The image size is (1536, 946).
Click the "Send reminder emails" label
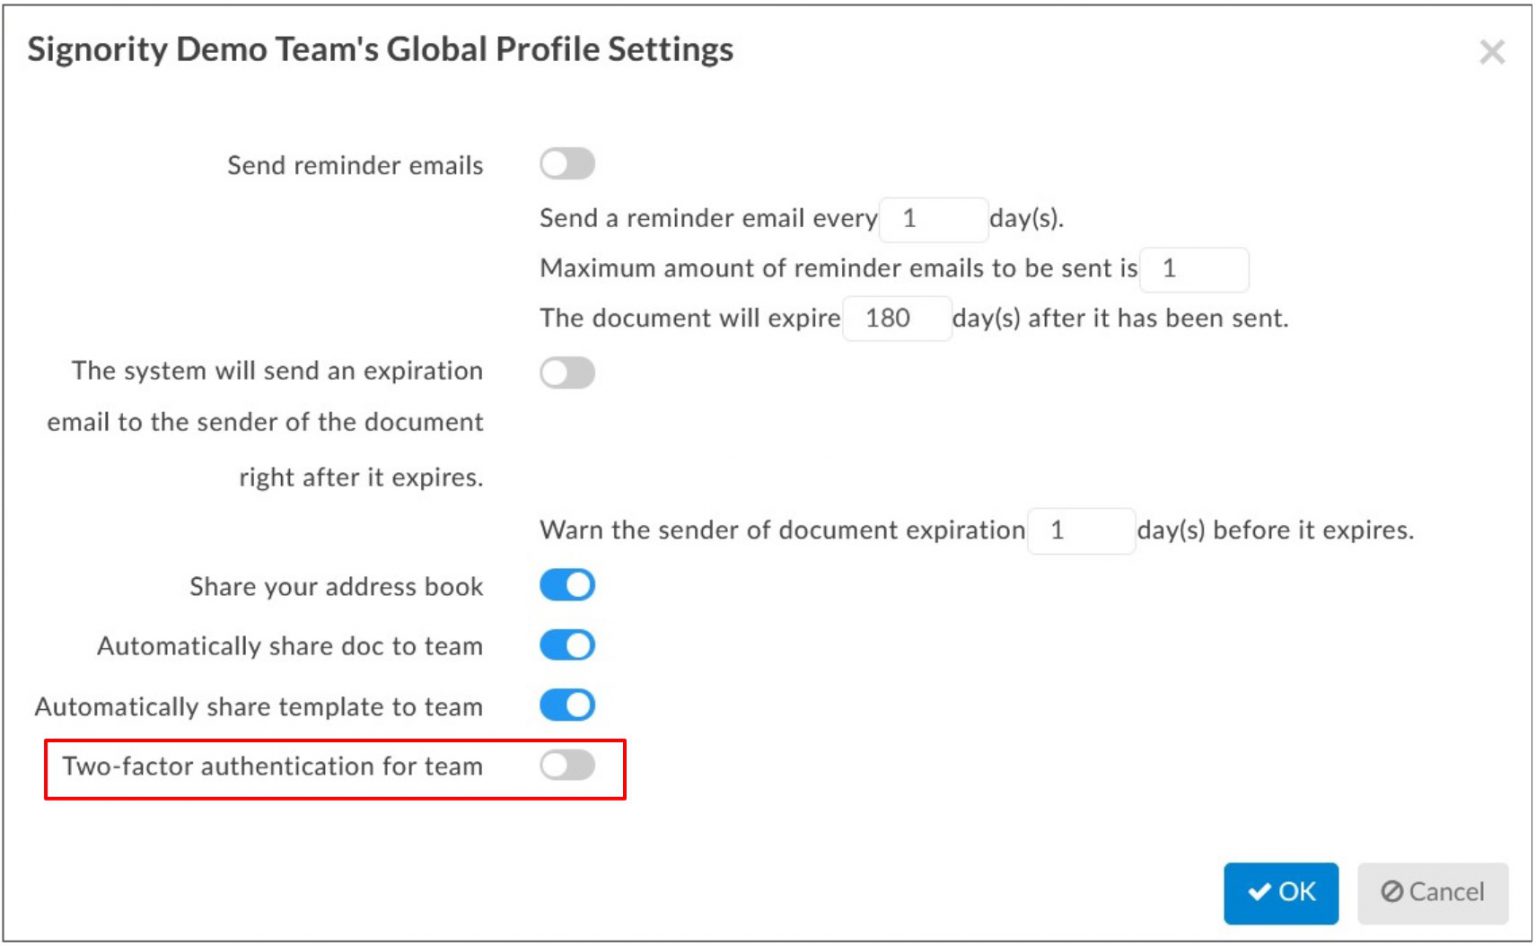(355, 165)
